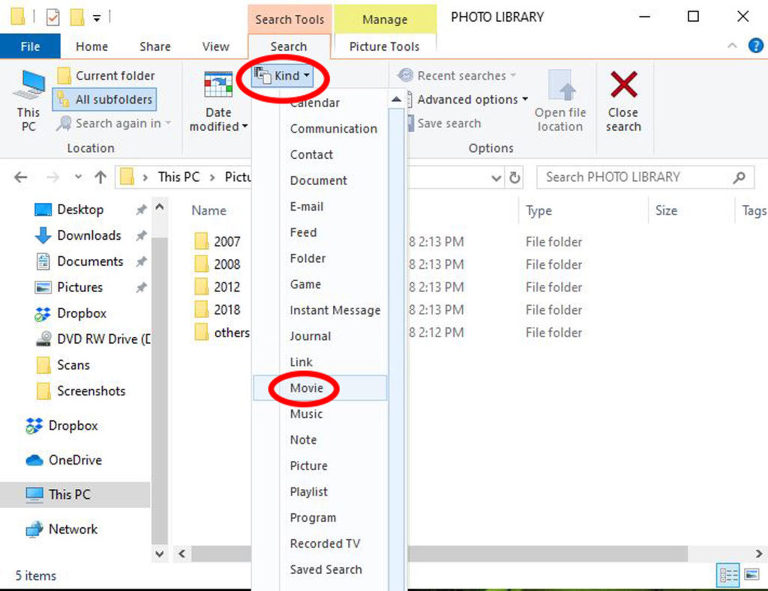Image resolution: width=768 pixels, height=591 pixels.
Task: Open the Kind filter dropdown
Action: pos(283,76)
